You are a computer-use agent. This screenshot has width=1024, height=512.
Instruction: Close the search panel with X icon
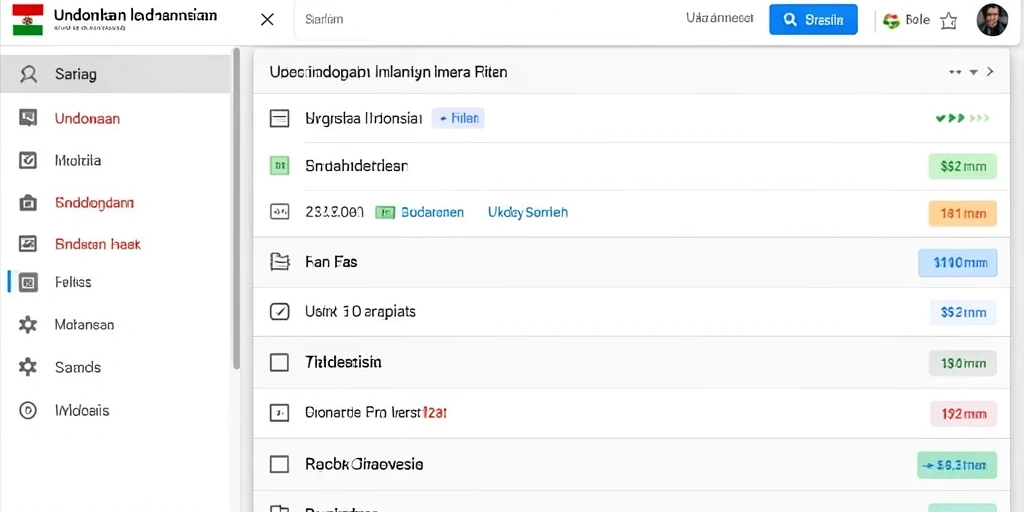[x=267, y=20]
